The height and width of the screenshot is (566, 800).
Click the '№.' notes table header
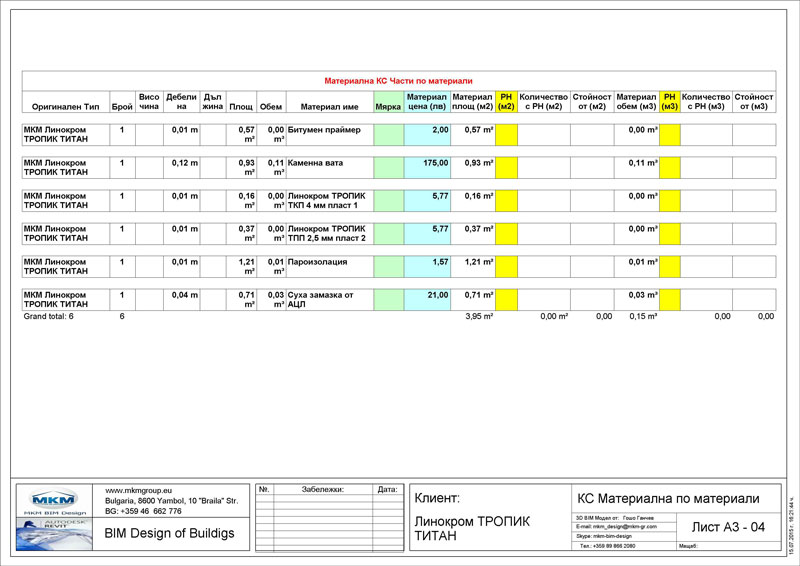click(x=264, y=489)
